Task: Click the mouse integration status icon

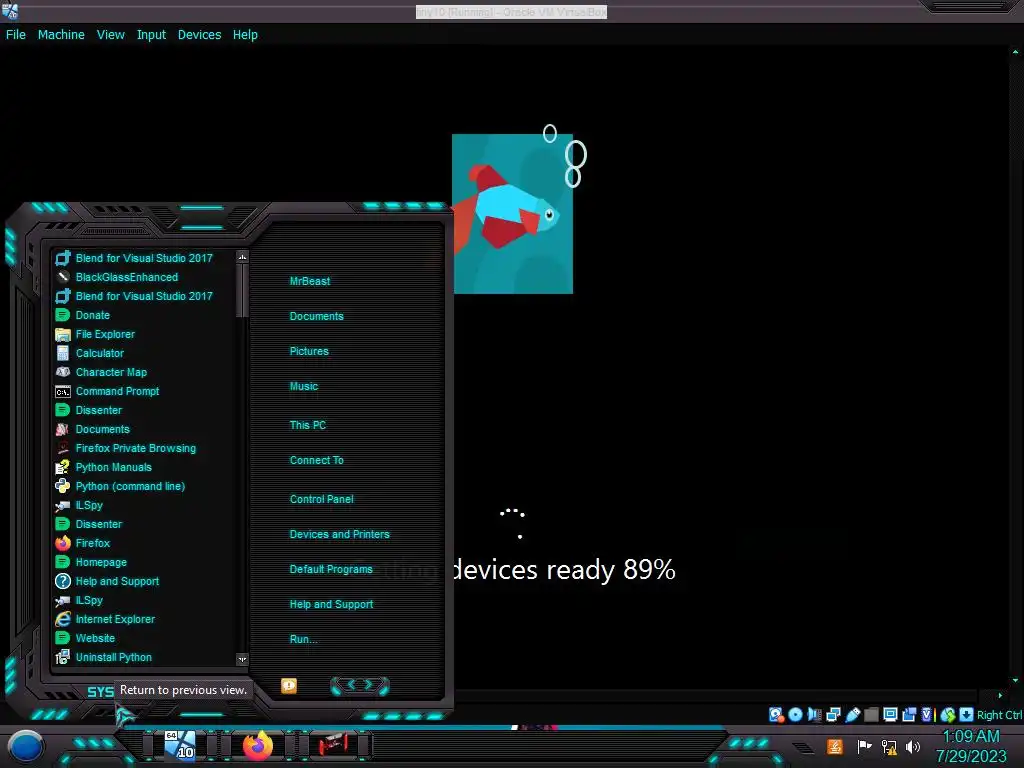Action: pos(948,715)
